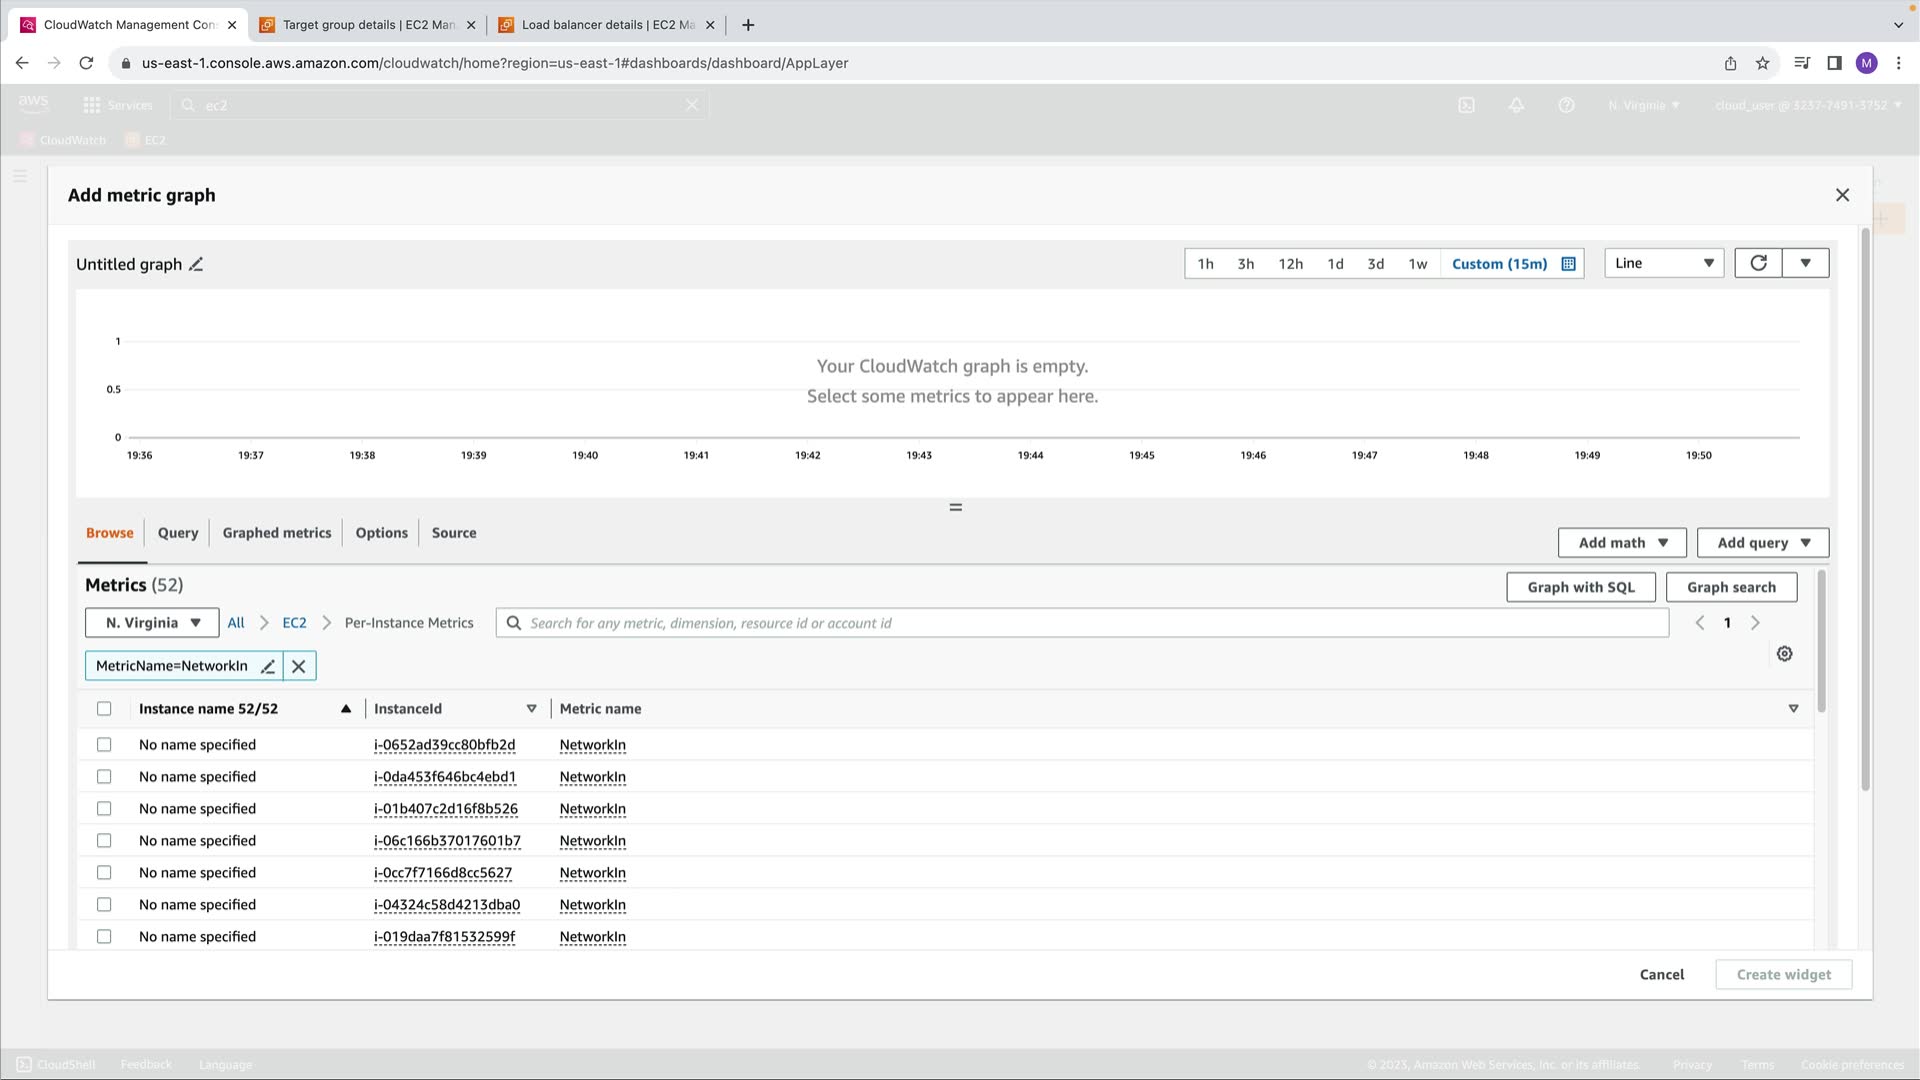Click the EC2 breadcrumb link
The height and width of the screenshot is (1080, 1920).
point(294,623)
